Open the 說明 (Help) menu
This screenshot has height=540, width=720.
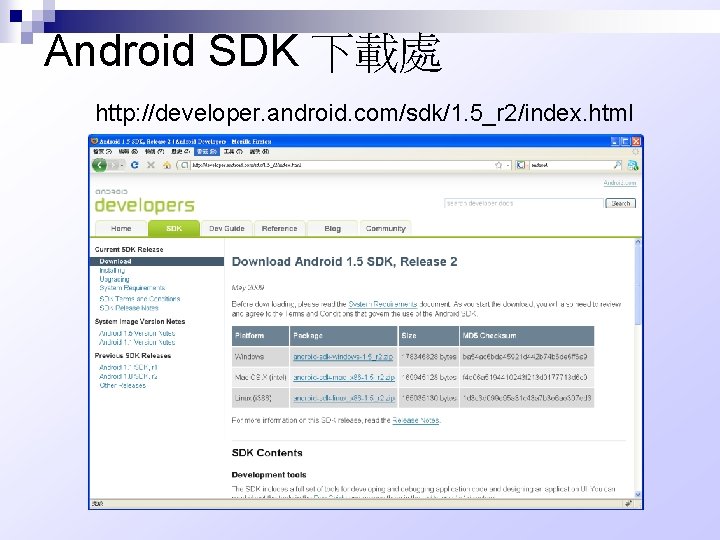pyautogui.click(x=259, y=151)
